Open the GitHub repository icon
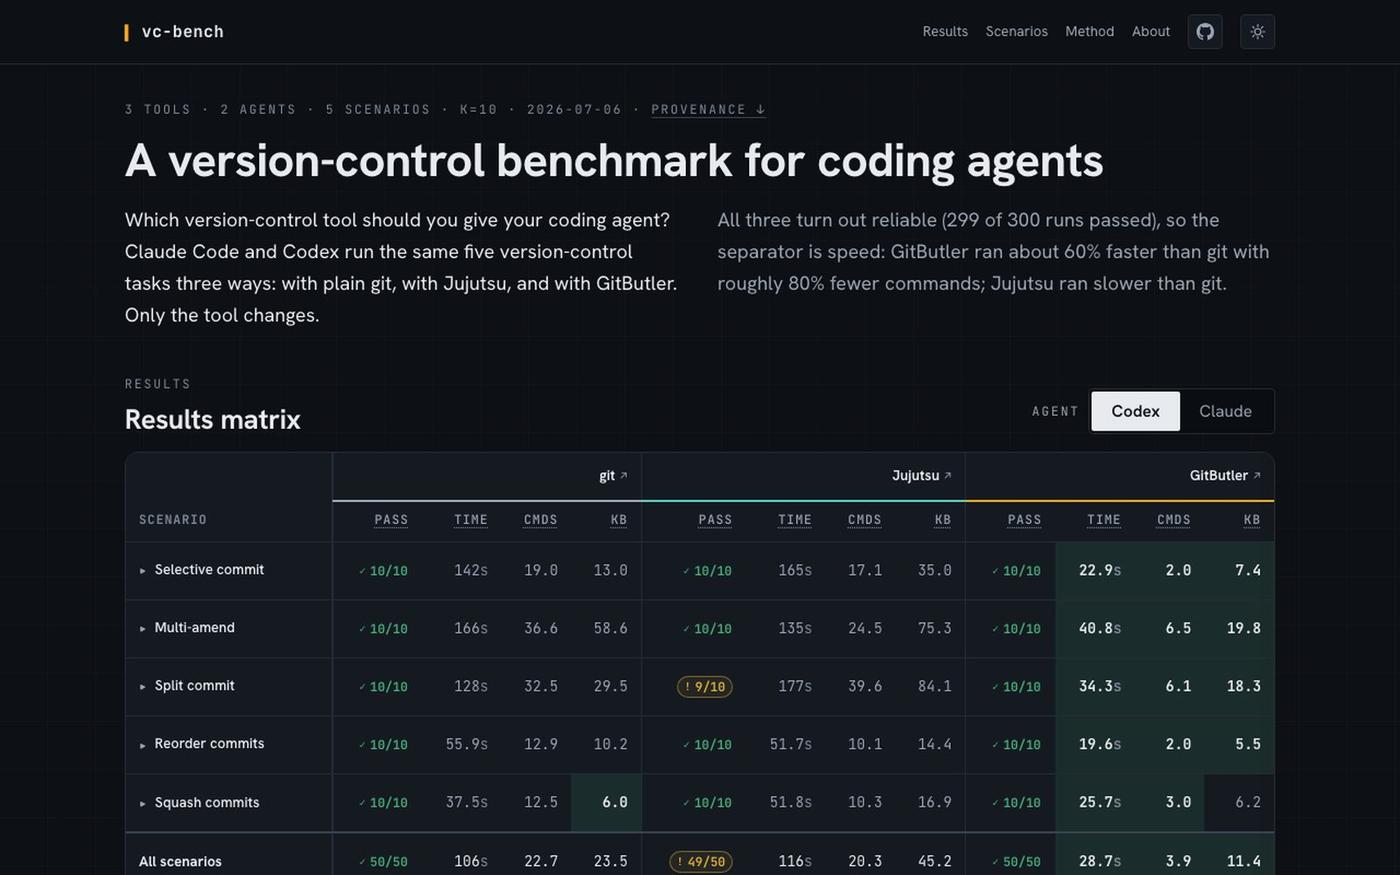 click(1205, 32)
